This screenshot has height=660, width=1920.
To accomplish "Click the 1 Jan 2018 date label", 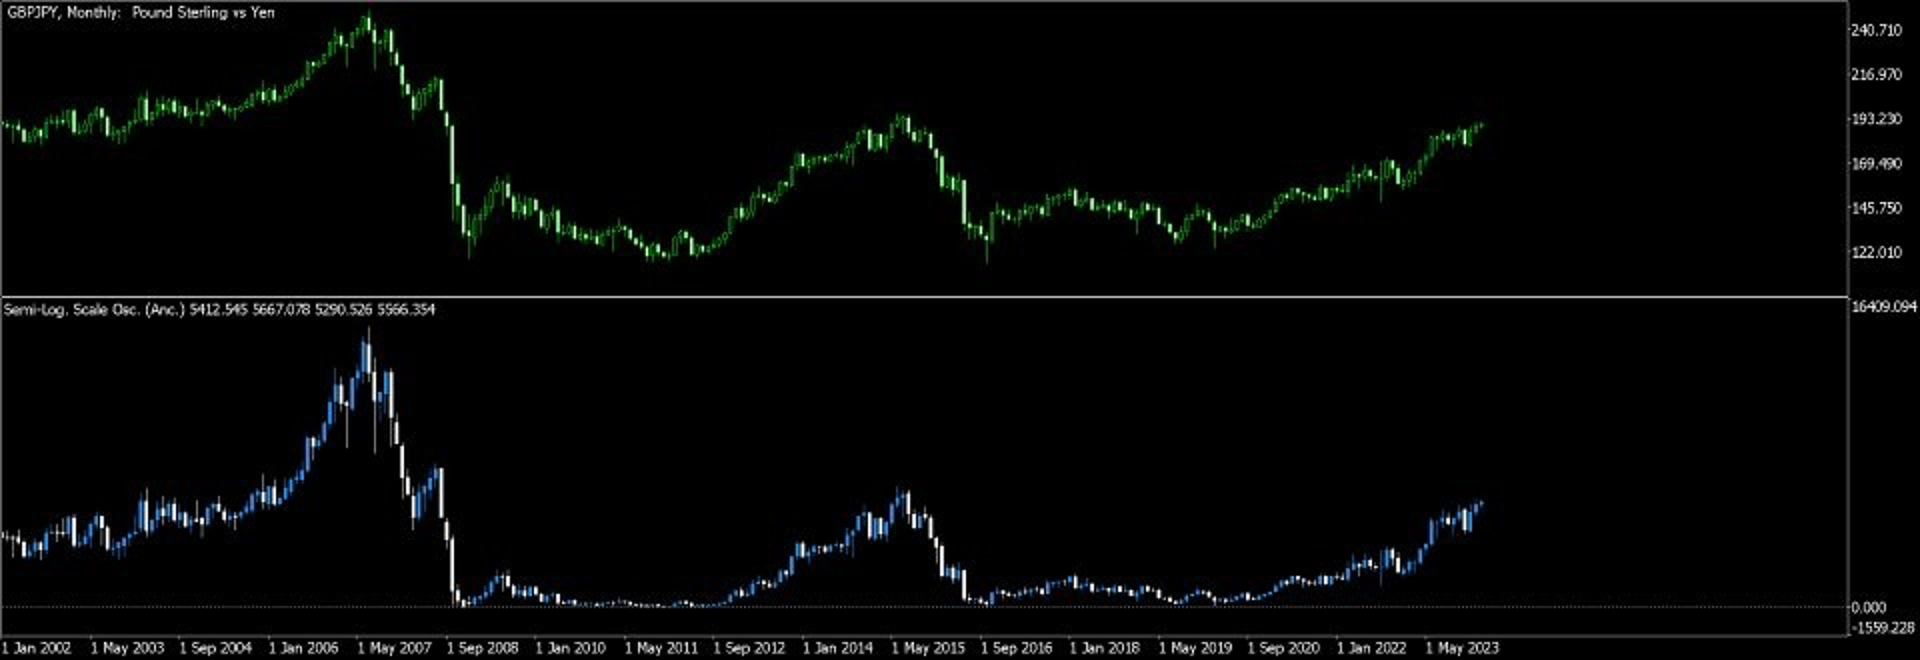I will 1105,648.
